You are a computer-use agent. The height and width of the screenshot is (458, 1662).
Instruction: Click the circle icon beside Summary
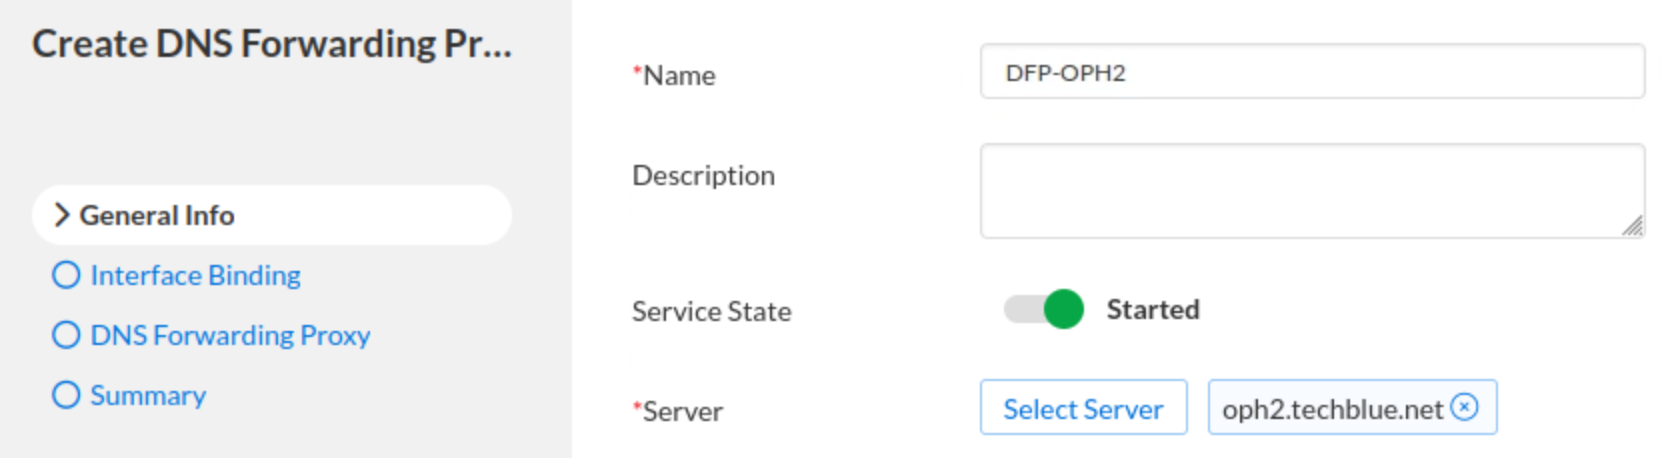point(66,395)
